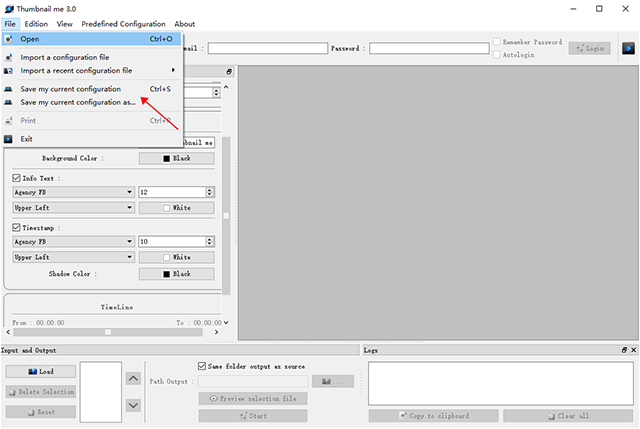
Task: Expand the Timestamp position Upper Left dropdown
Action: click(72, 257)
